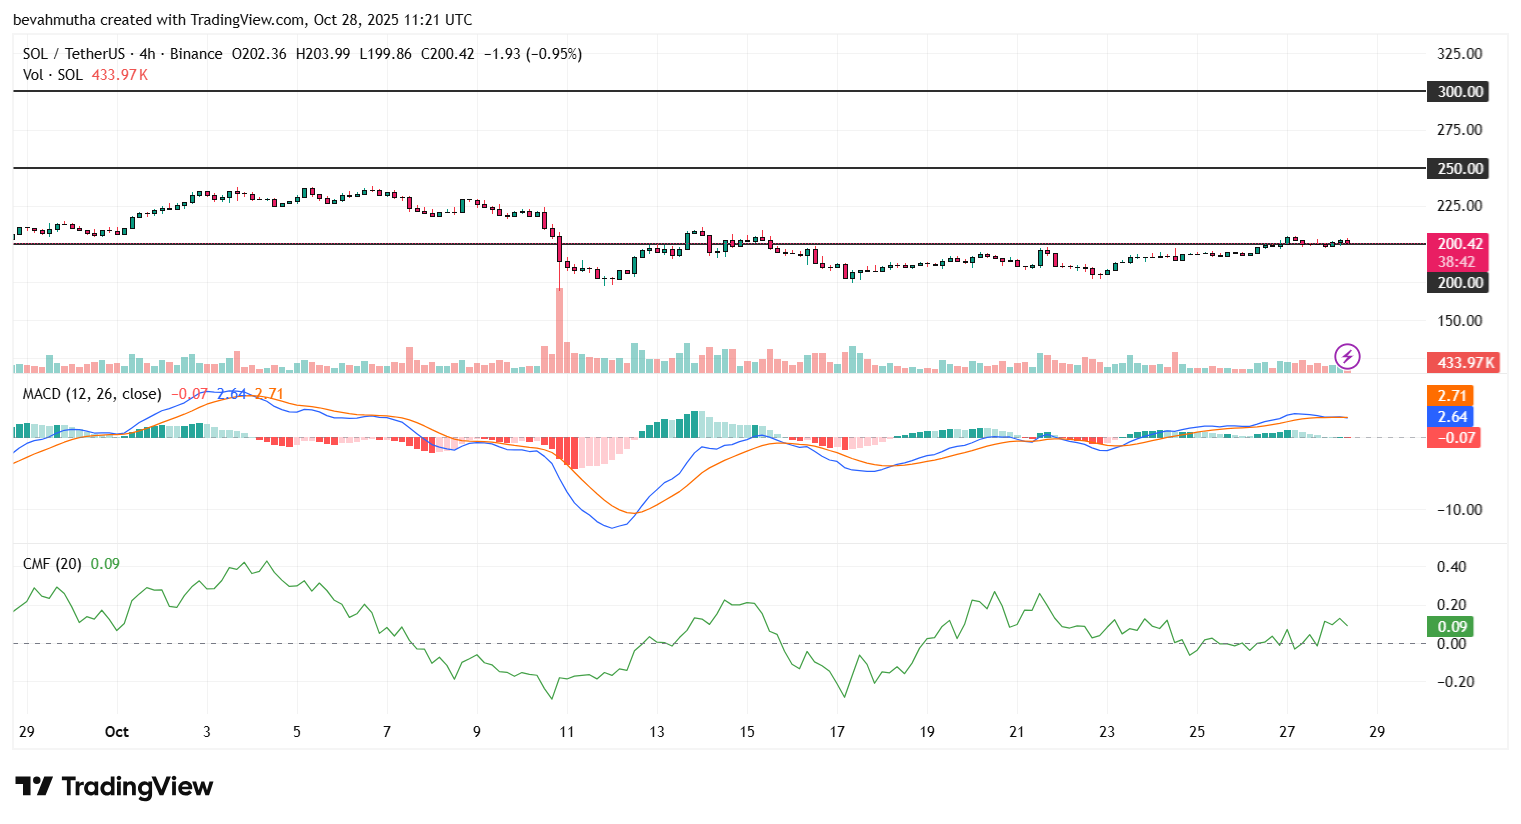Click the purple lightning instant trading icon
This screenshot has height=824, width=1521.
[x=1346, y=356]
